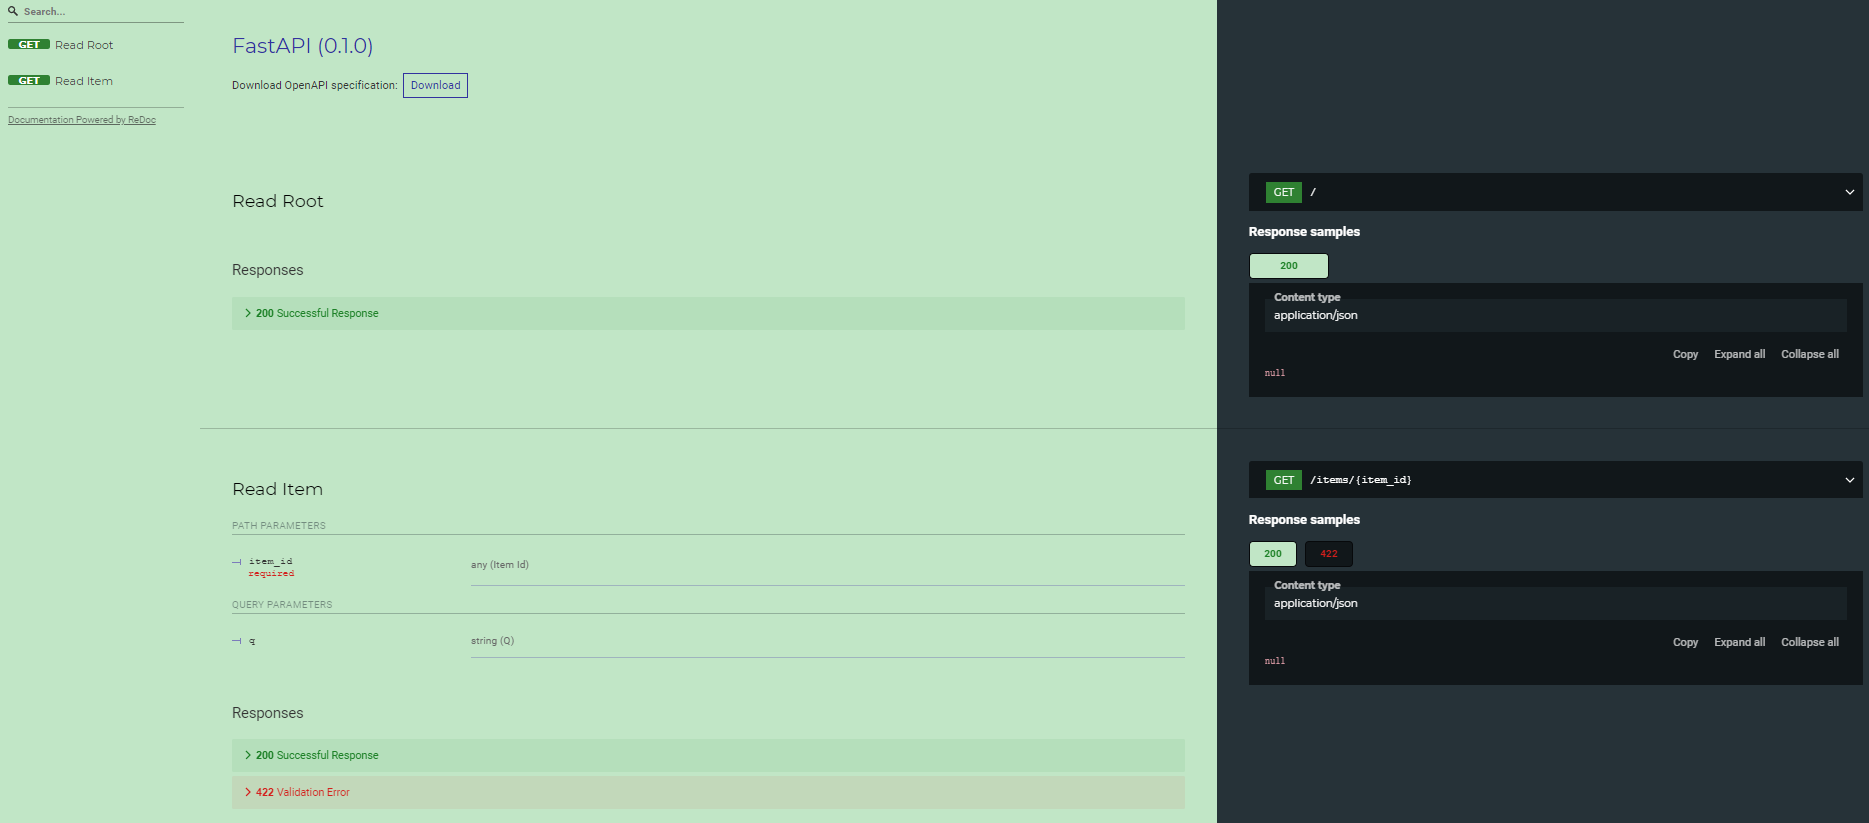
Task: Click the /items/{item_id} path text
Action: (1361, 480)
